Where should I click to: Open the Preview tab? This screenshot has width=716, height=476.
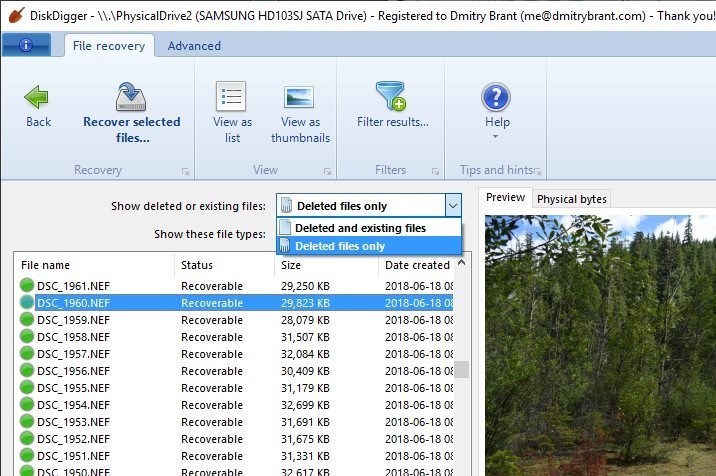point(505,197)
